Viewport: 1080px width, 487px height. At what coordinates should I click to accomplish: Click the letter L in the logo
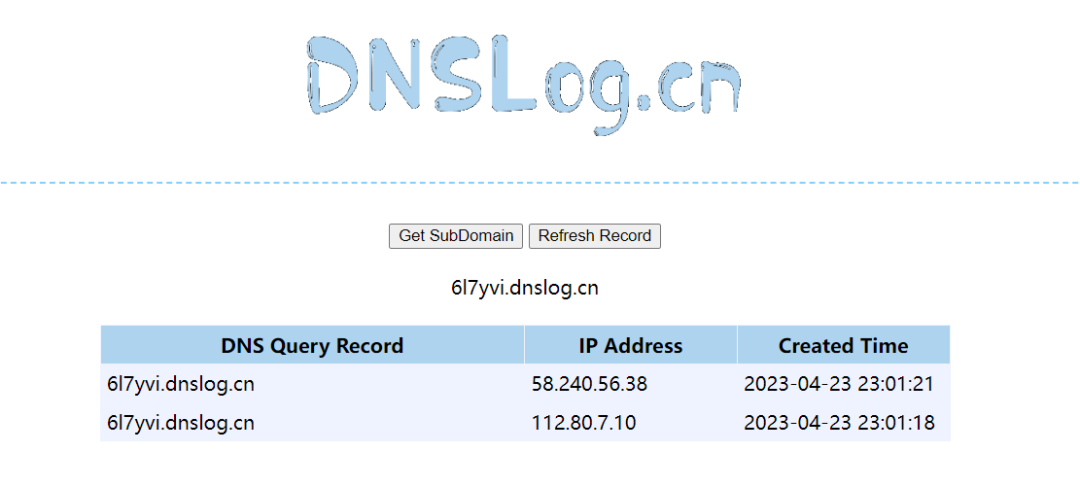pos(513,75)
